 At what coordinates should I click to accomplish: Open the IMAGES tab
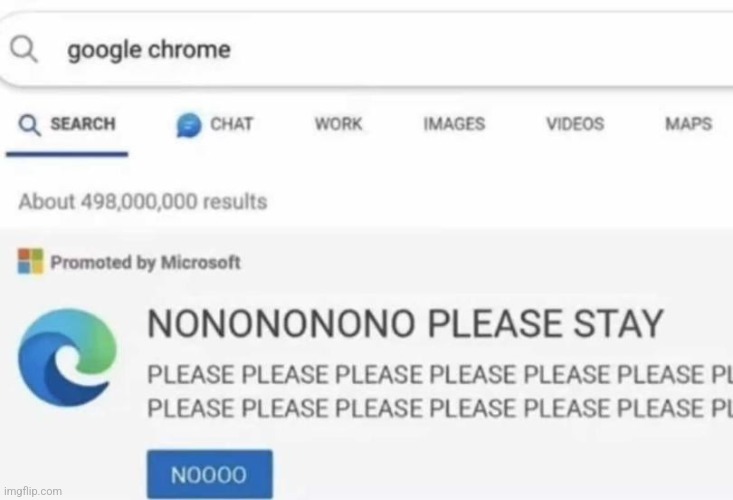click(454, 124)
